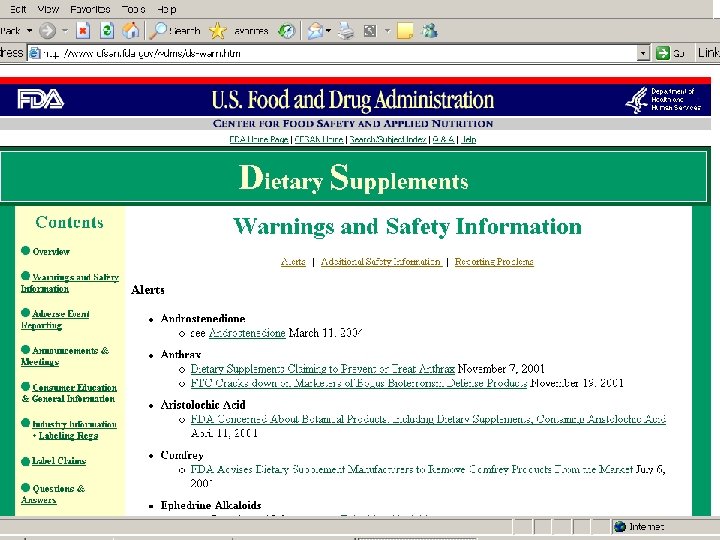Image resolution: width=720 pixels, height=540 pixels.
Task: Expand the Back button history dropdown
Action: tap(29, 31)
